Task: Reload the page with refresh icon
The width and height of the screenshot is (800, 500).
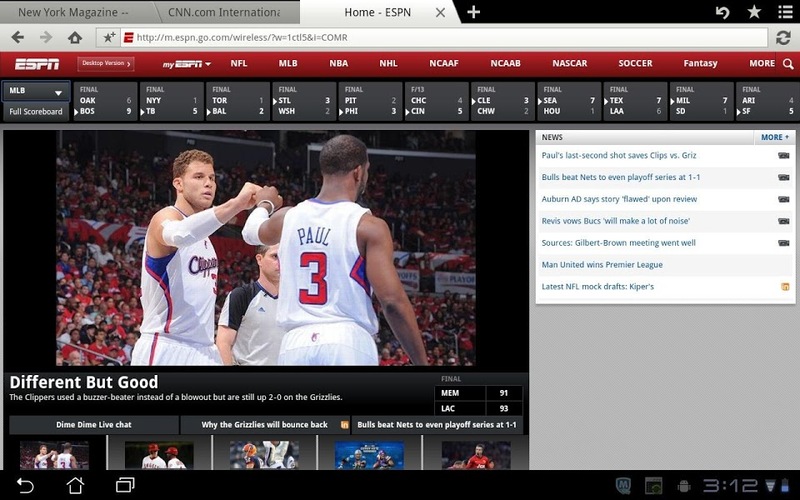Action: 783,37
